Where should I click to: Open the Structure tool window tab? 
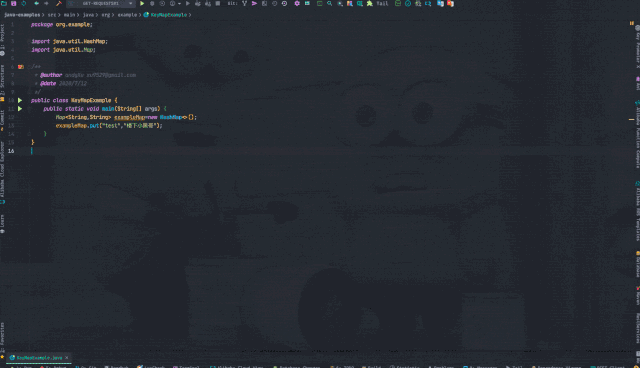click(2, 82)
